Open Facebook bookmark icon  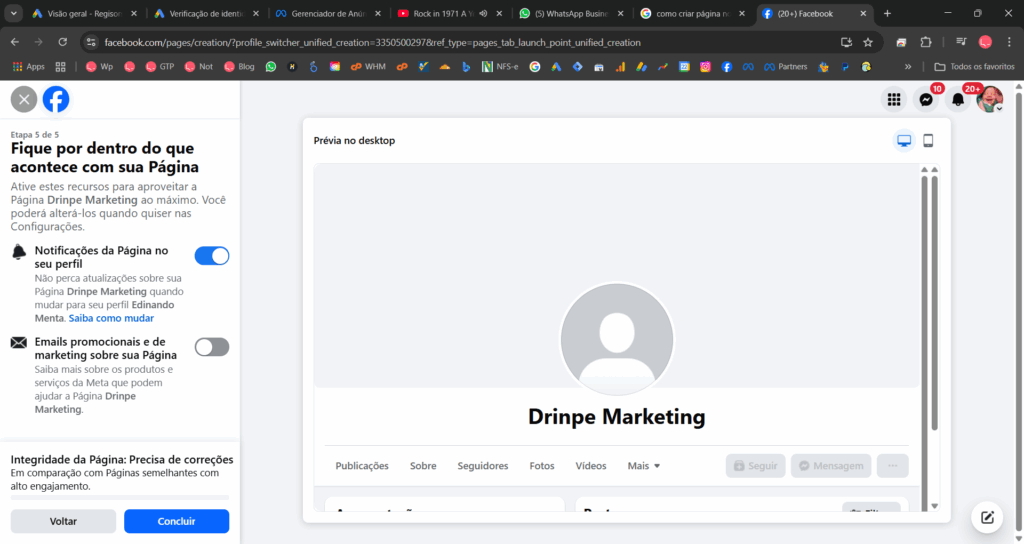click(726, 67)
